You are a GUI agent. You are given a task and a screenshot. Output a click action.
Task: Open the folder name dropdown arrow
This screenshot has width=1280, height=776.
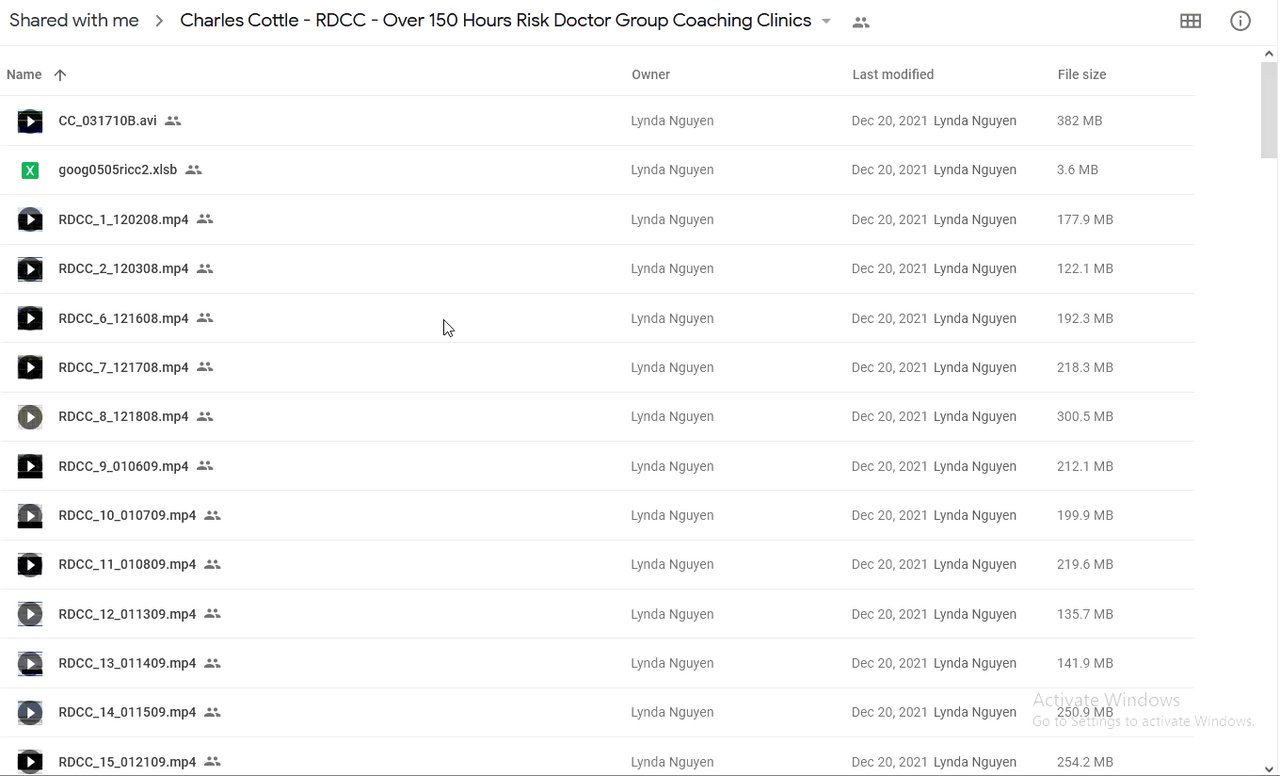pos(826,22)
